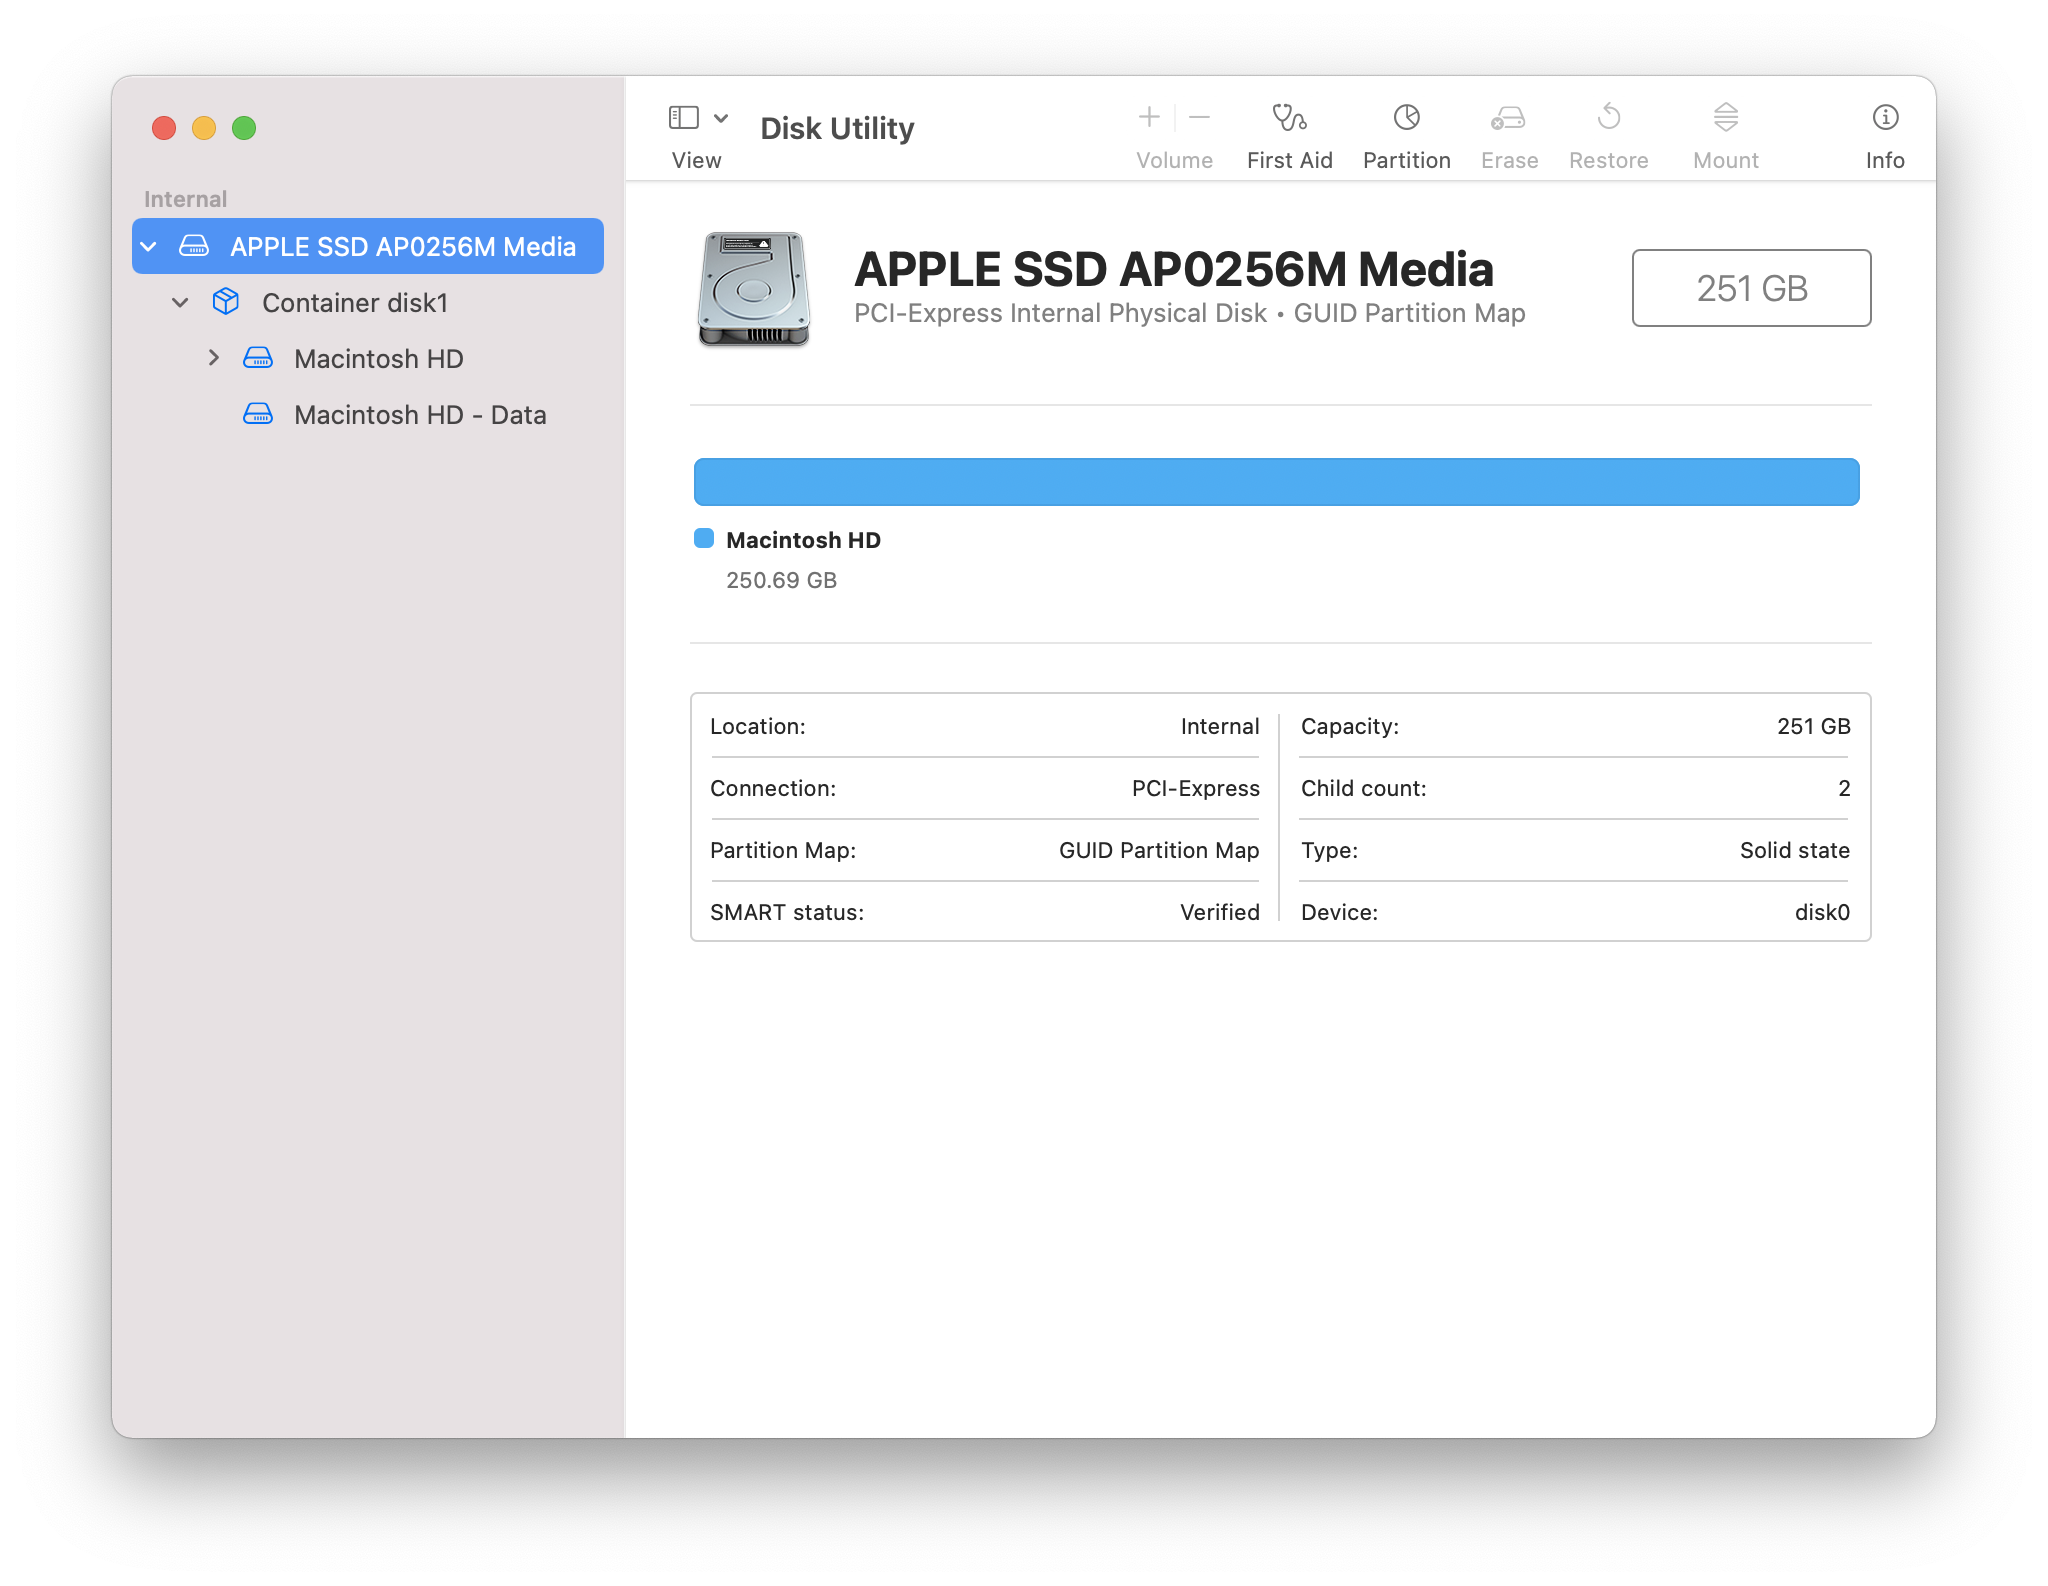Click the Restore arrow icon
Viewport: 2048px width, 1586px height.
pos(1608,117)
